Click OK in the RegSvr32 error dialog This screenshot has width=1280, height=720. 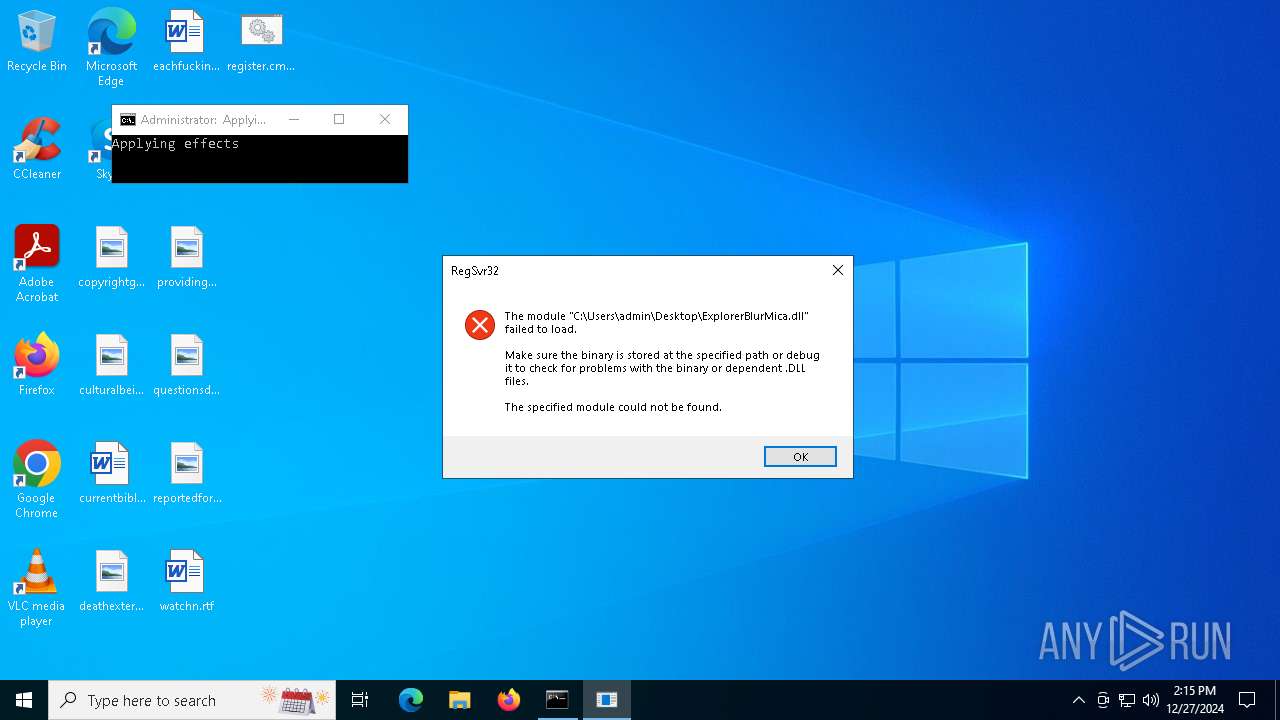click(x=800, y=456)
